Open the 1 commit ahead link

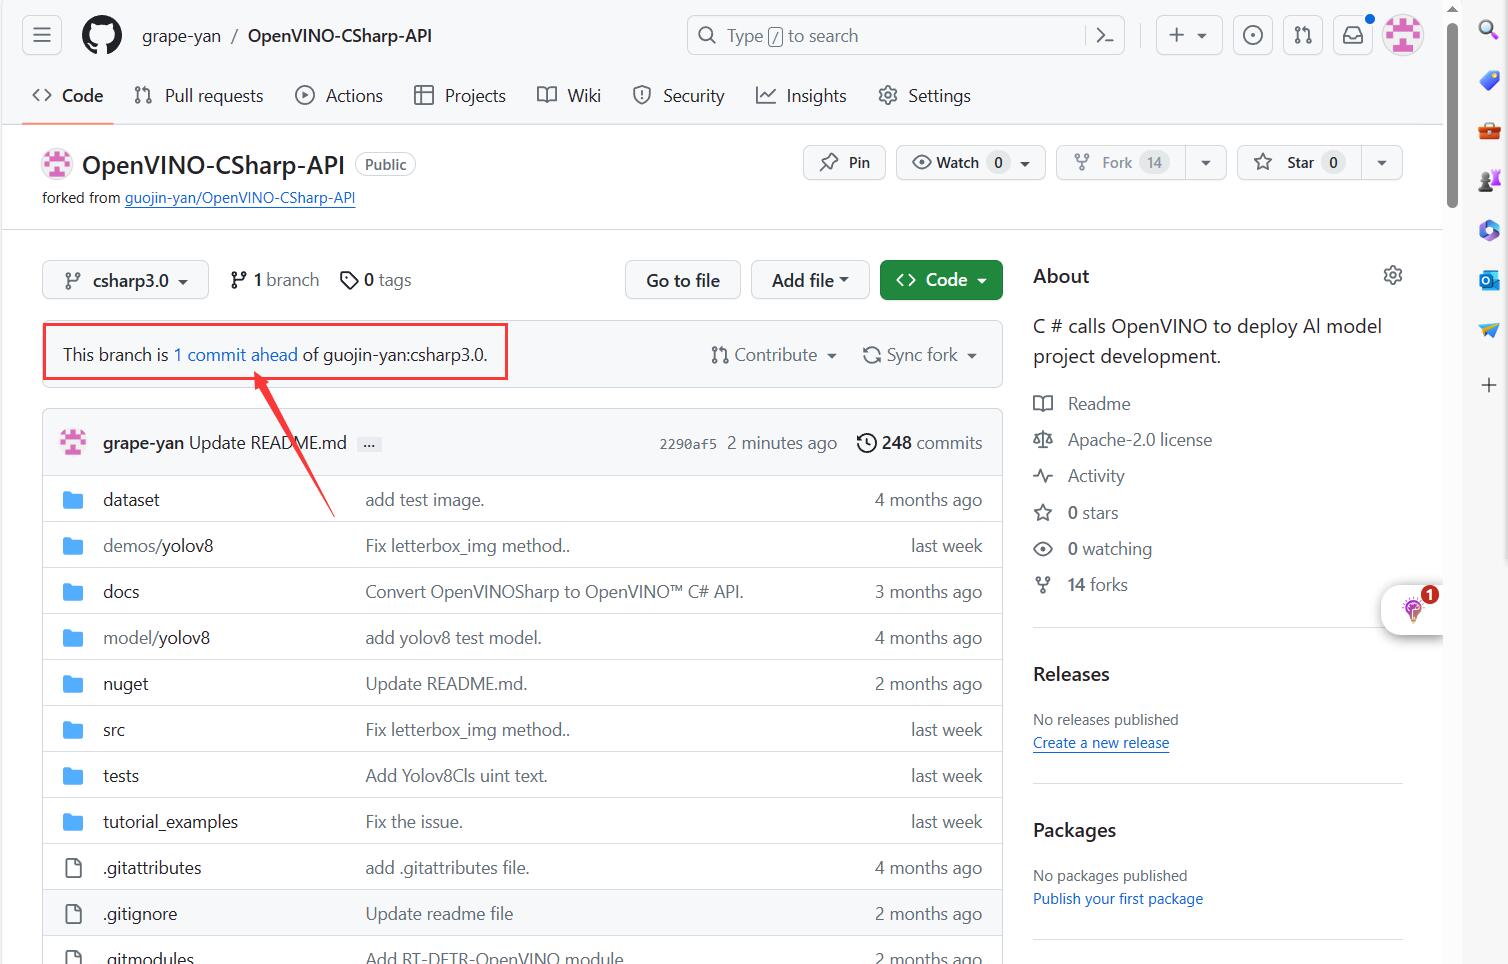pyautogui.click(x=236, y=355)
